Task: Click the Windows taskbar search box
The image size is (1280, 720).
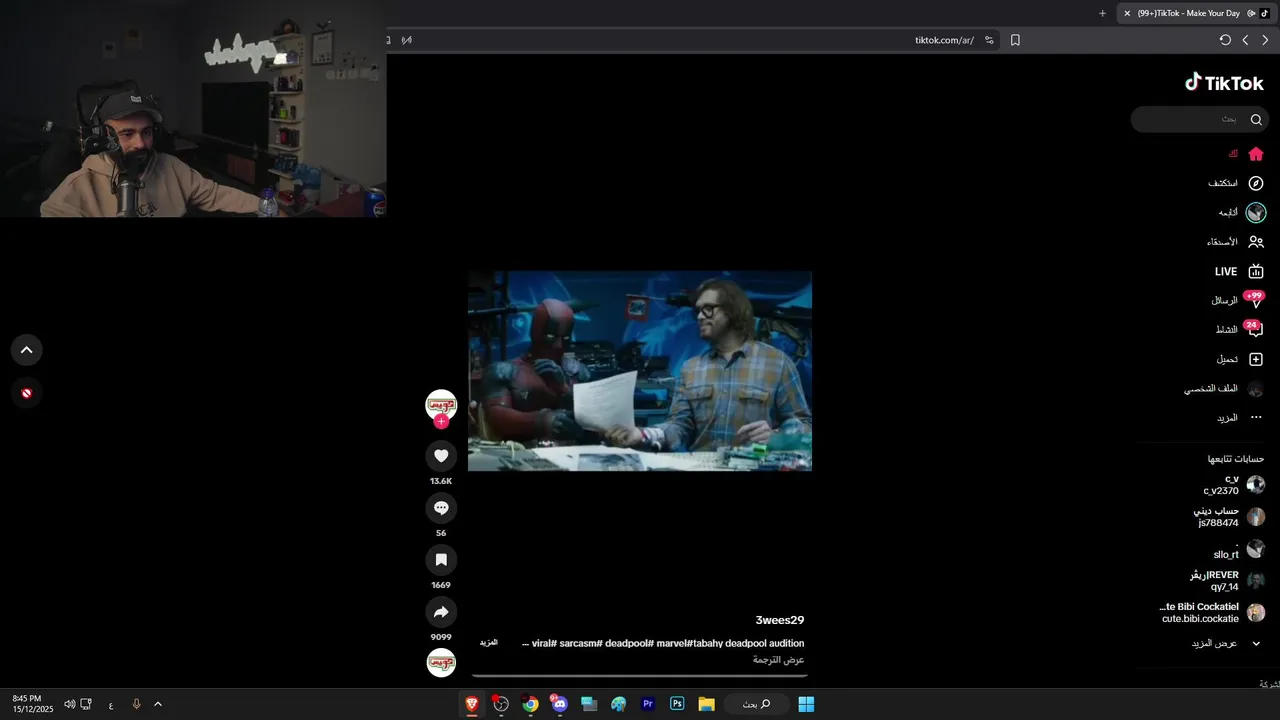Action: [757, 704]
